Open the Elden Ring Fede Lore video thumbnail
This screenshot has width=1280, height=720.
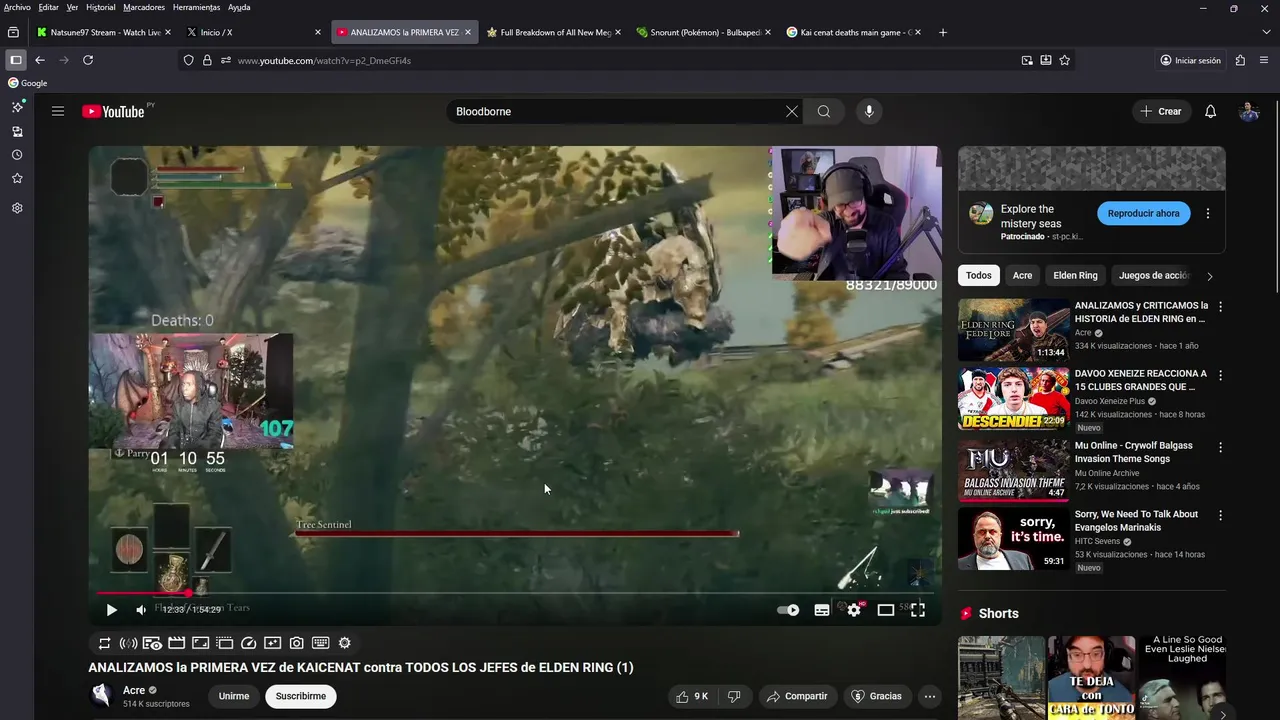point(1013,329)
